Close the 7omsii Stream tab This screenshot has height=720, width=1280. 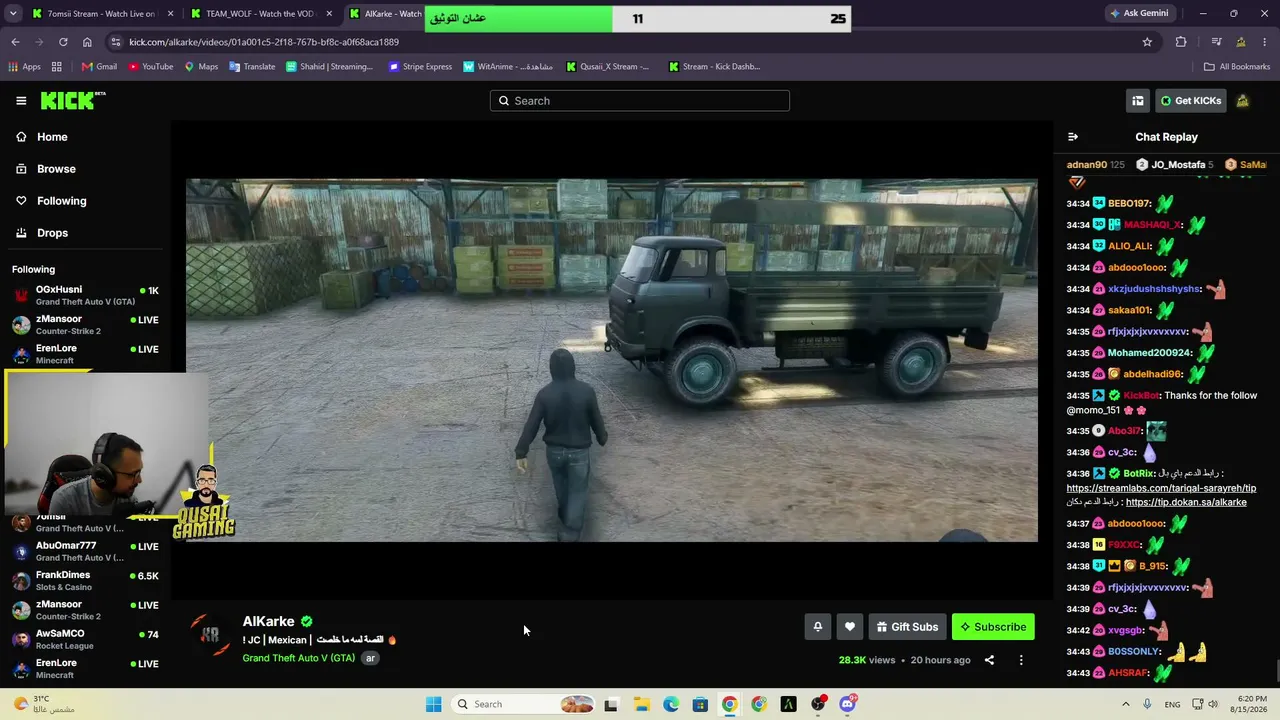(x=171, y=14)
